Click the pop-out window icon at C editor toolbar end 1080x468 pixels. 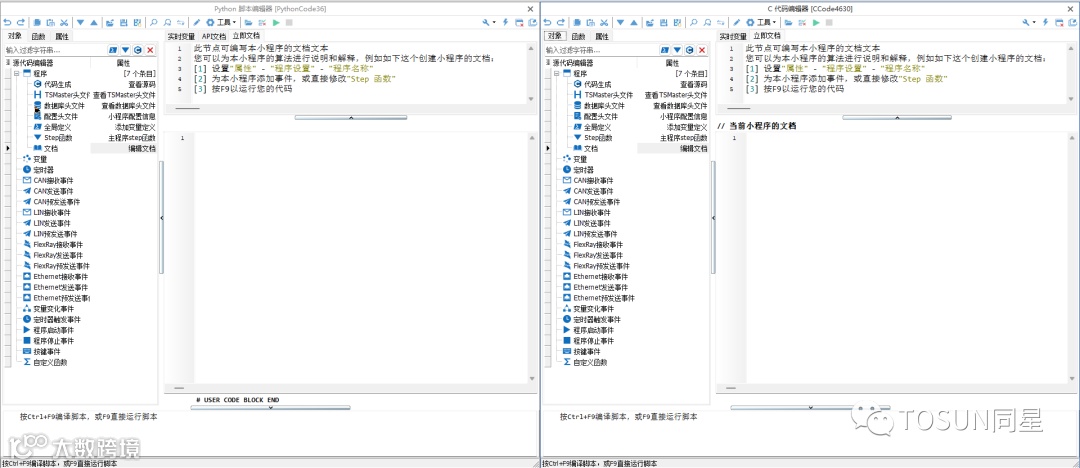coord(1072,22)
